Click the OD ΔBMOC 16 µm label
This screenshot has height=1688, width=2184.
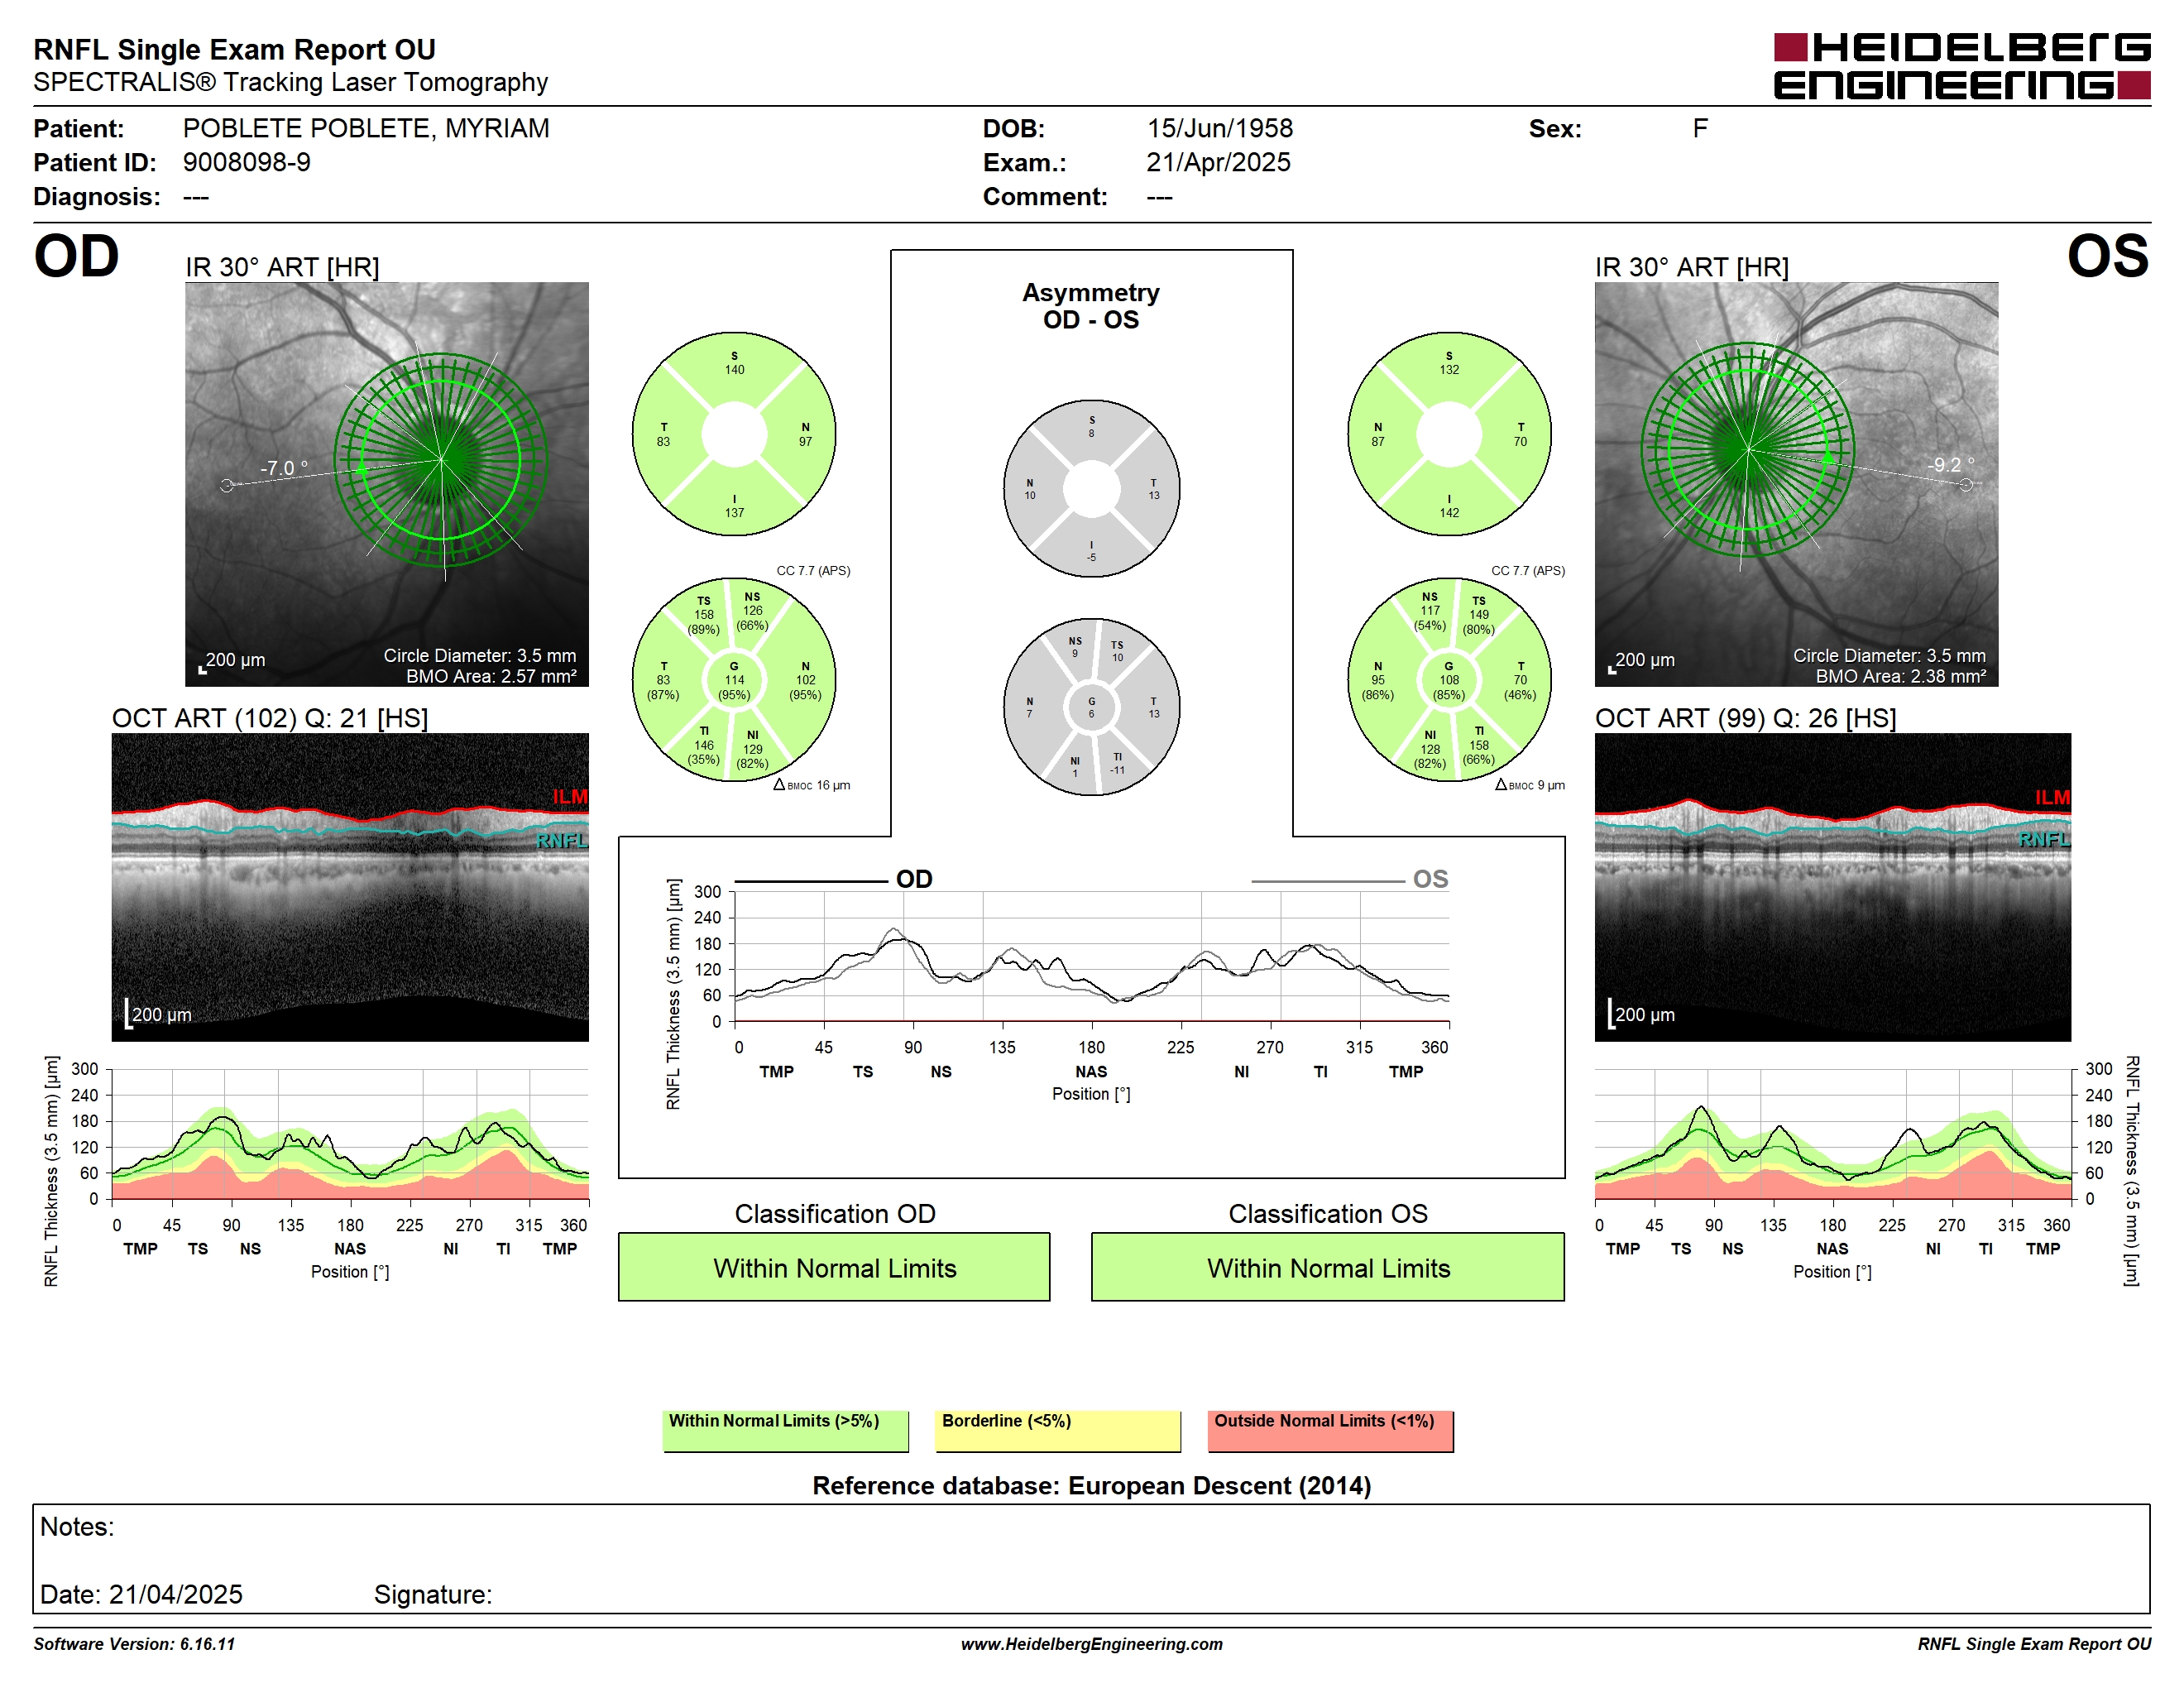point(811,785)
